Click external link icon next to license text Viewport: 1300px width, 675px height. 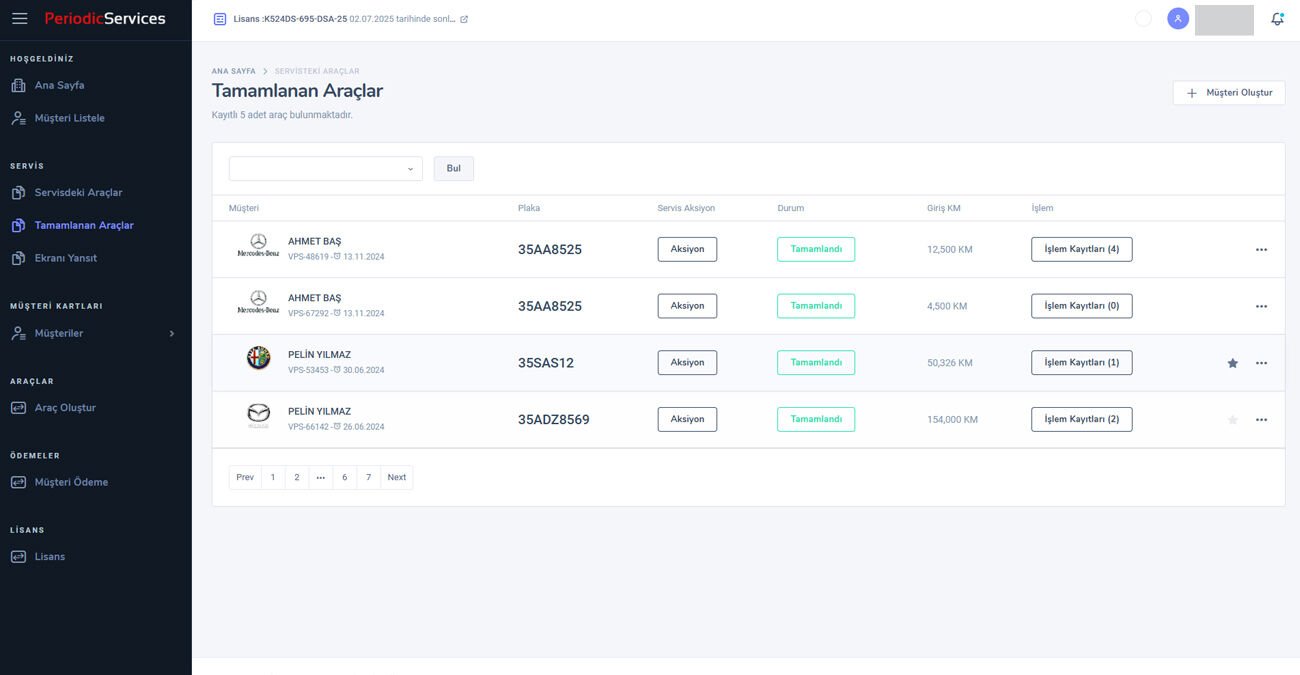(x=464, y=19)
